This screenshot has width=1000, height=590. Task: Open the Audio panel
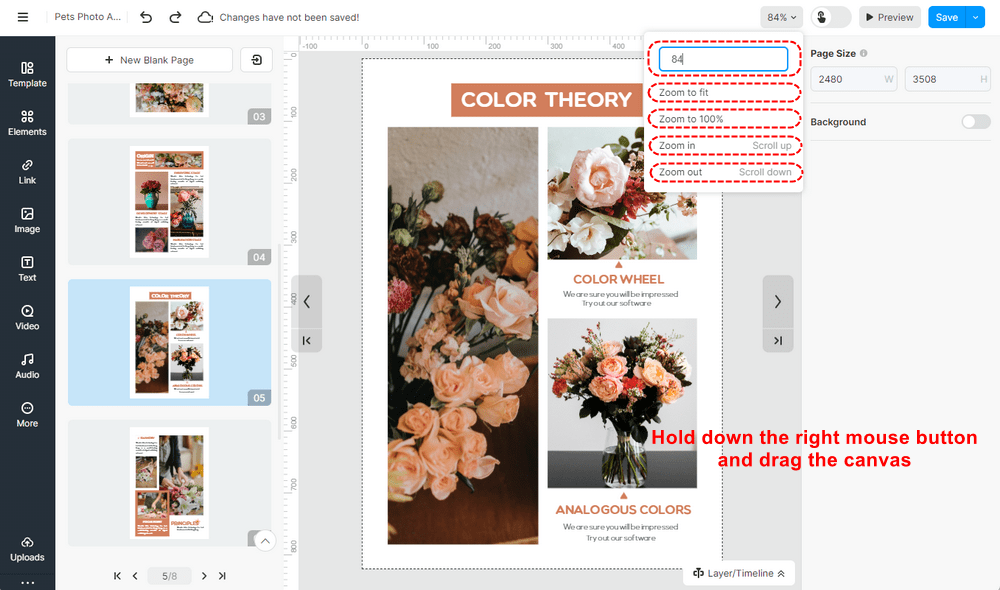tap(27, 364)
